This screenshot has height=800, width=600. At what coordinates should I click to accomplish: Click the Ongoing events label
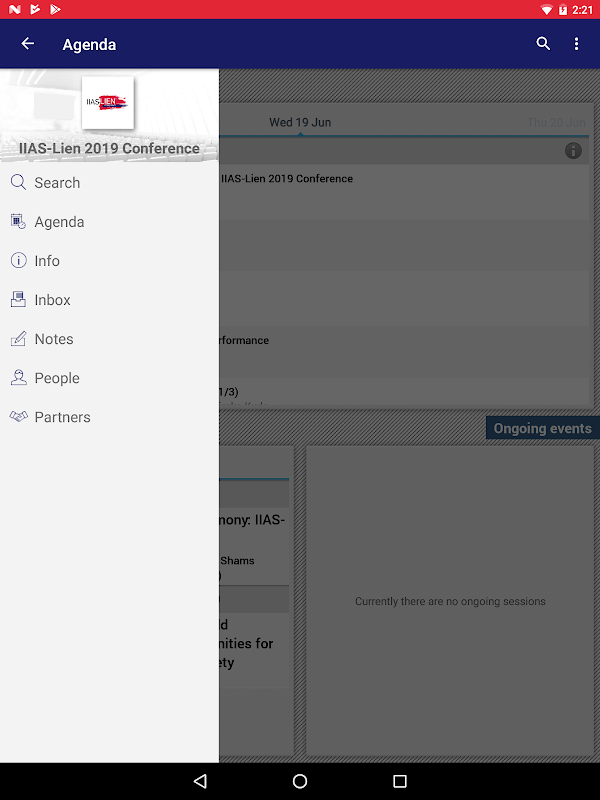[x=542, y=429]
